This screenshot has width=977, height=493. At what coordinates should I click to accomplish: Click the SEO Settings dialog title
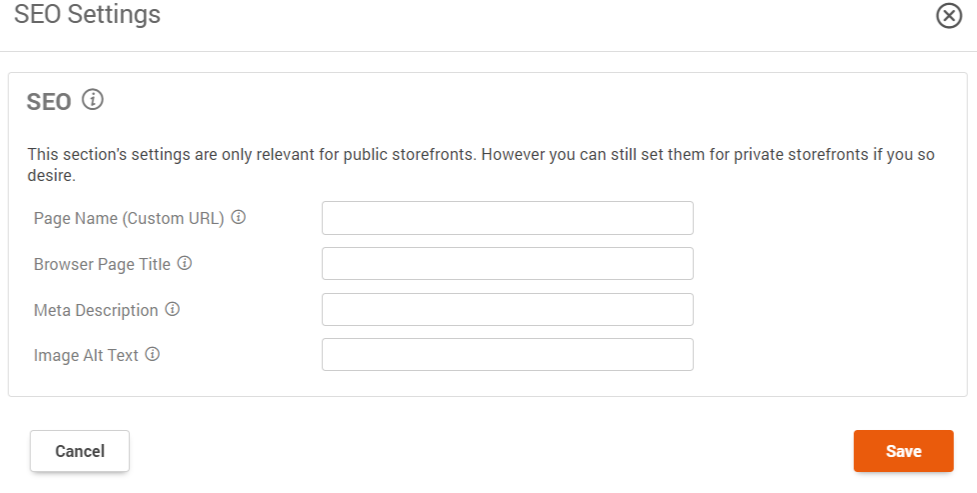(87, 14)
